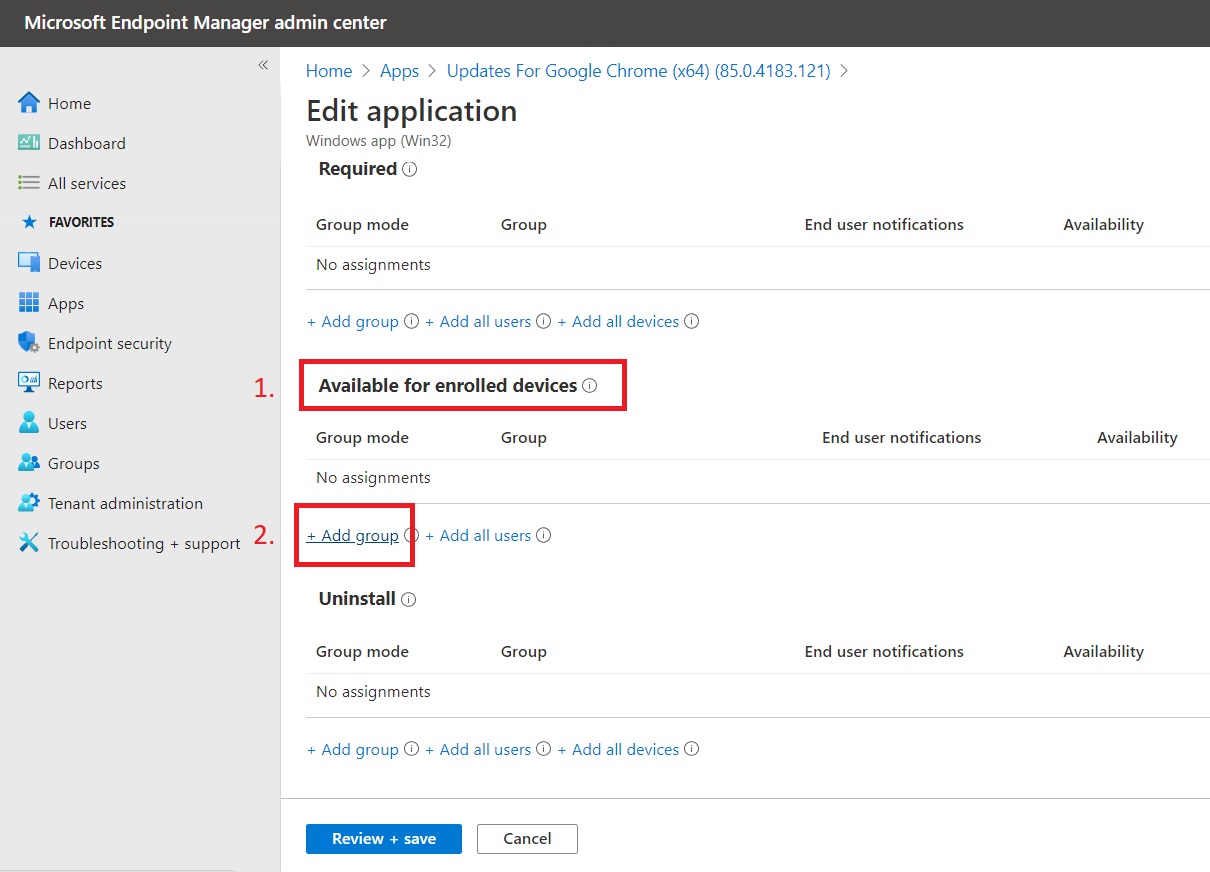Click the Home icon in sidebar
The width and height of the screenshot is (1210, 872).
(x=29, y=103)
